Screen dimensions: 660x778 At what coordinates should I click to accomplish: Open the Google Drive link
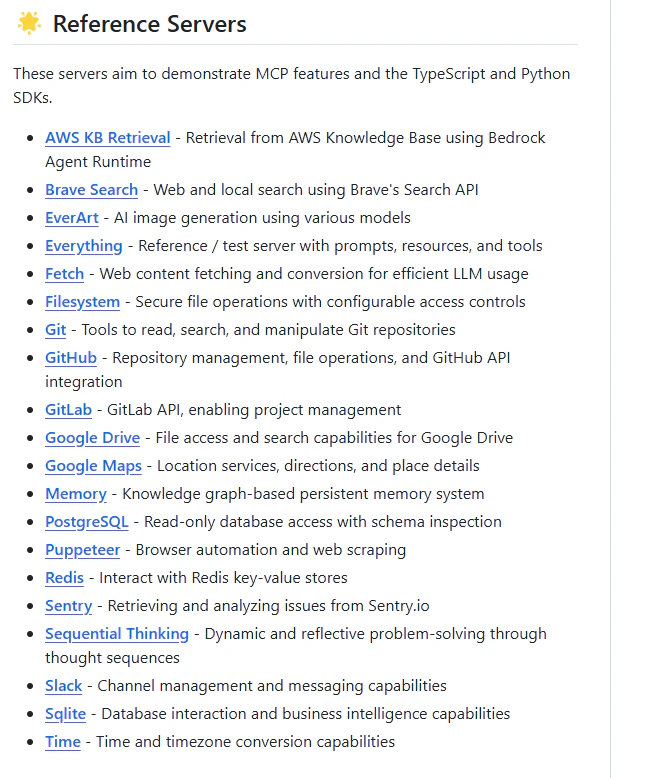[x=93, y=438]
